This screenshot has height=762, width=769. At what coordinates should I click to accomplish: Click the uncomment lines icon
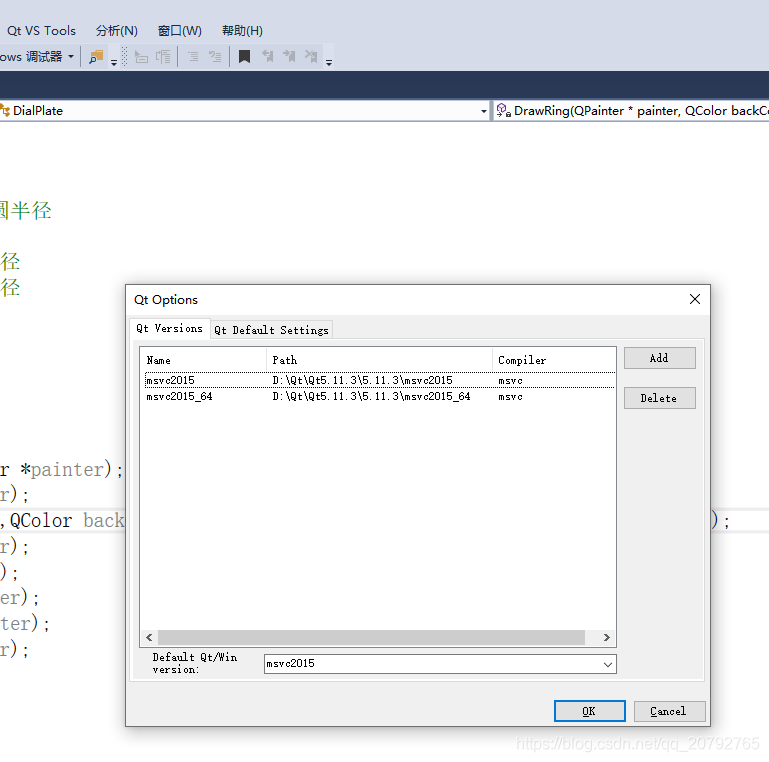click(215, 57)
